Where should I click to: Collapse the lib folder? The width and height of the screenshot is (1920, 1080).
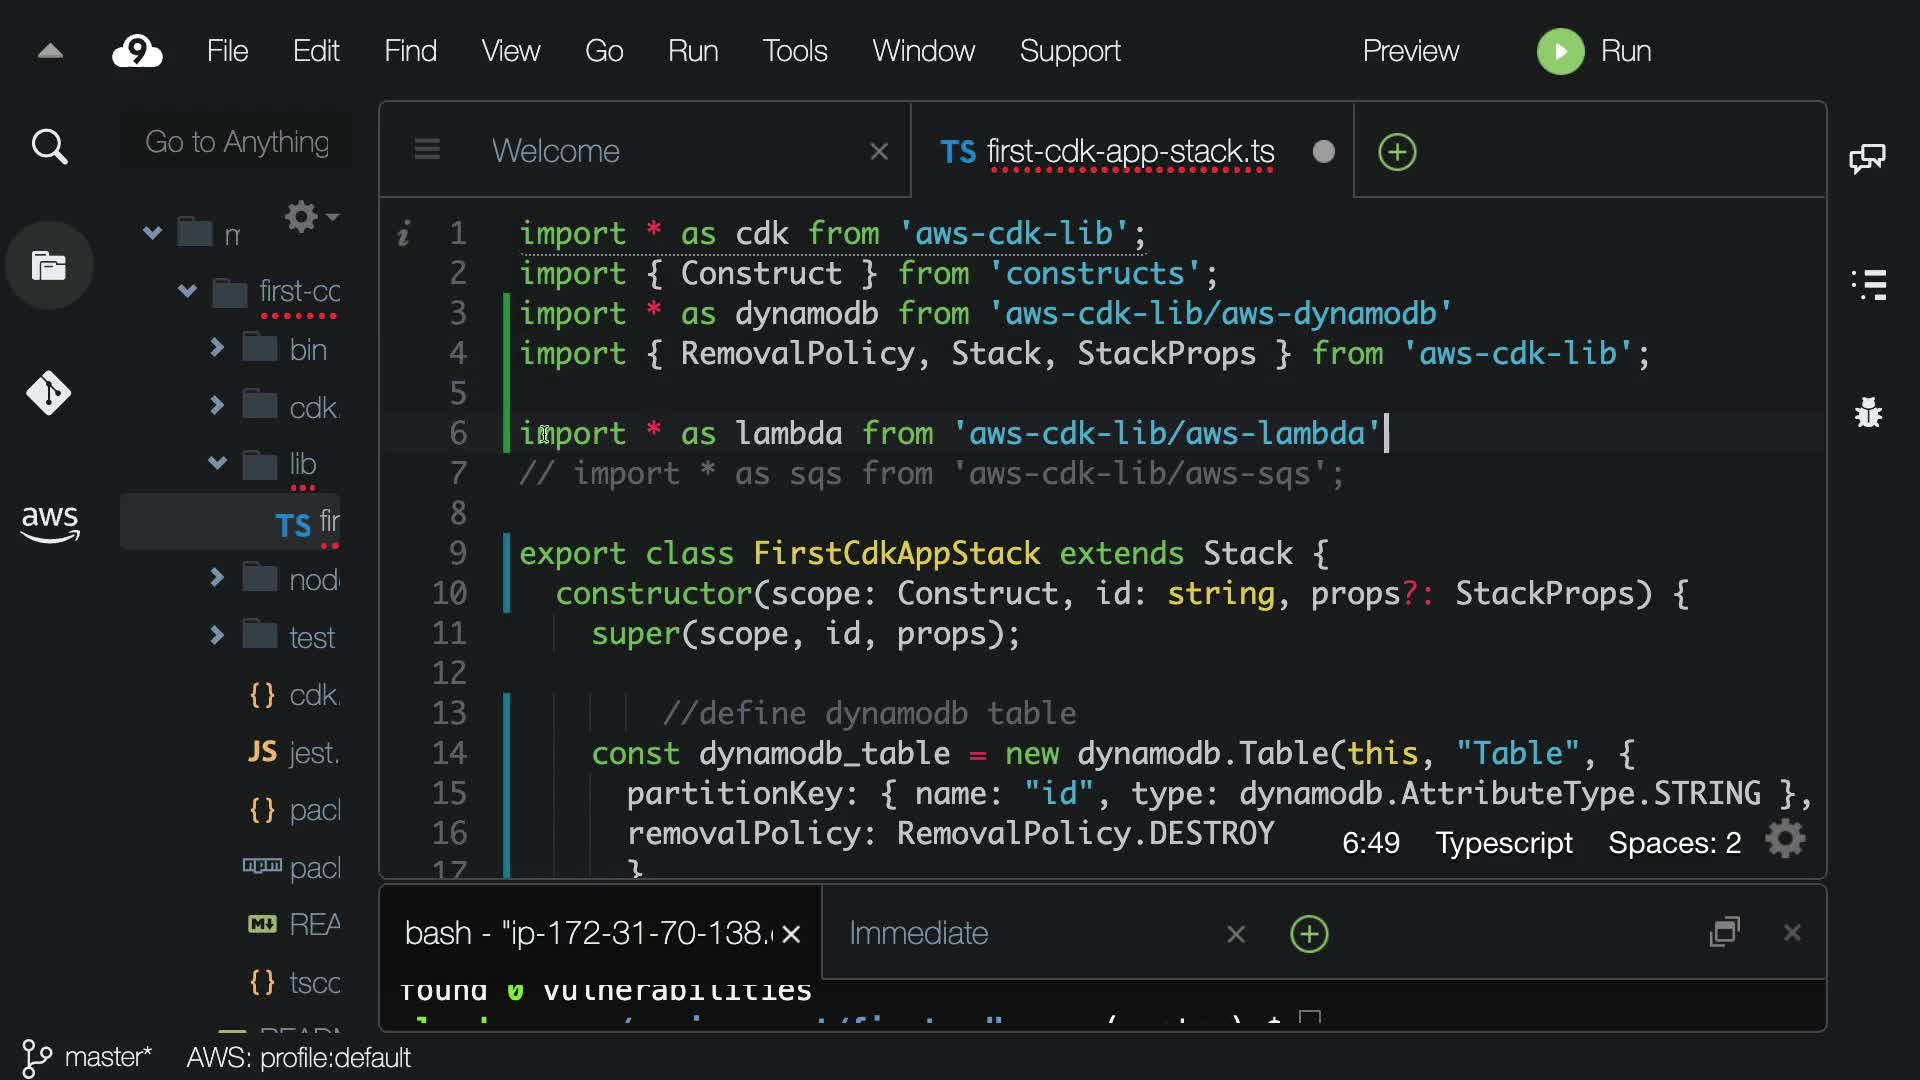[x=217, y=463]
